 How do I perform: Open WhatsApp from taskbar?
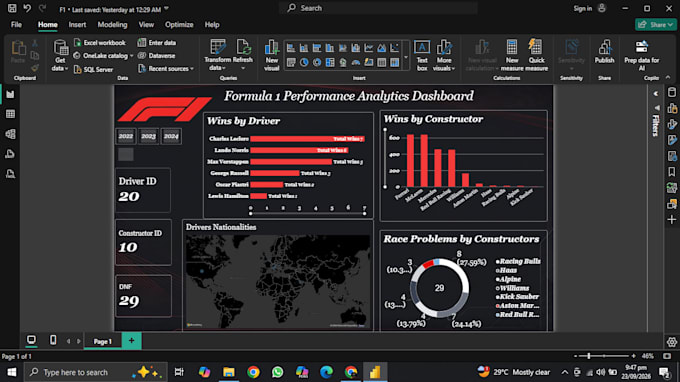pyautogui.click(x=278, y=372)
